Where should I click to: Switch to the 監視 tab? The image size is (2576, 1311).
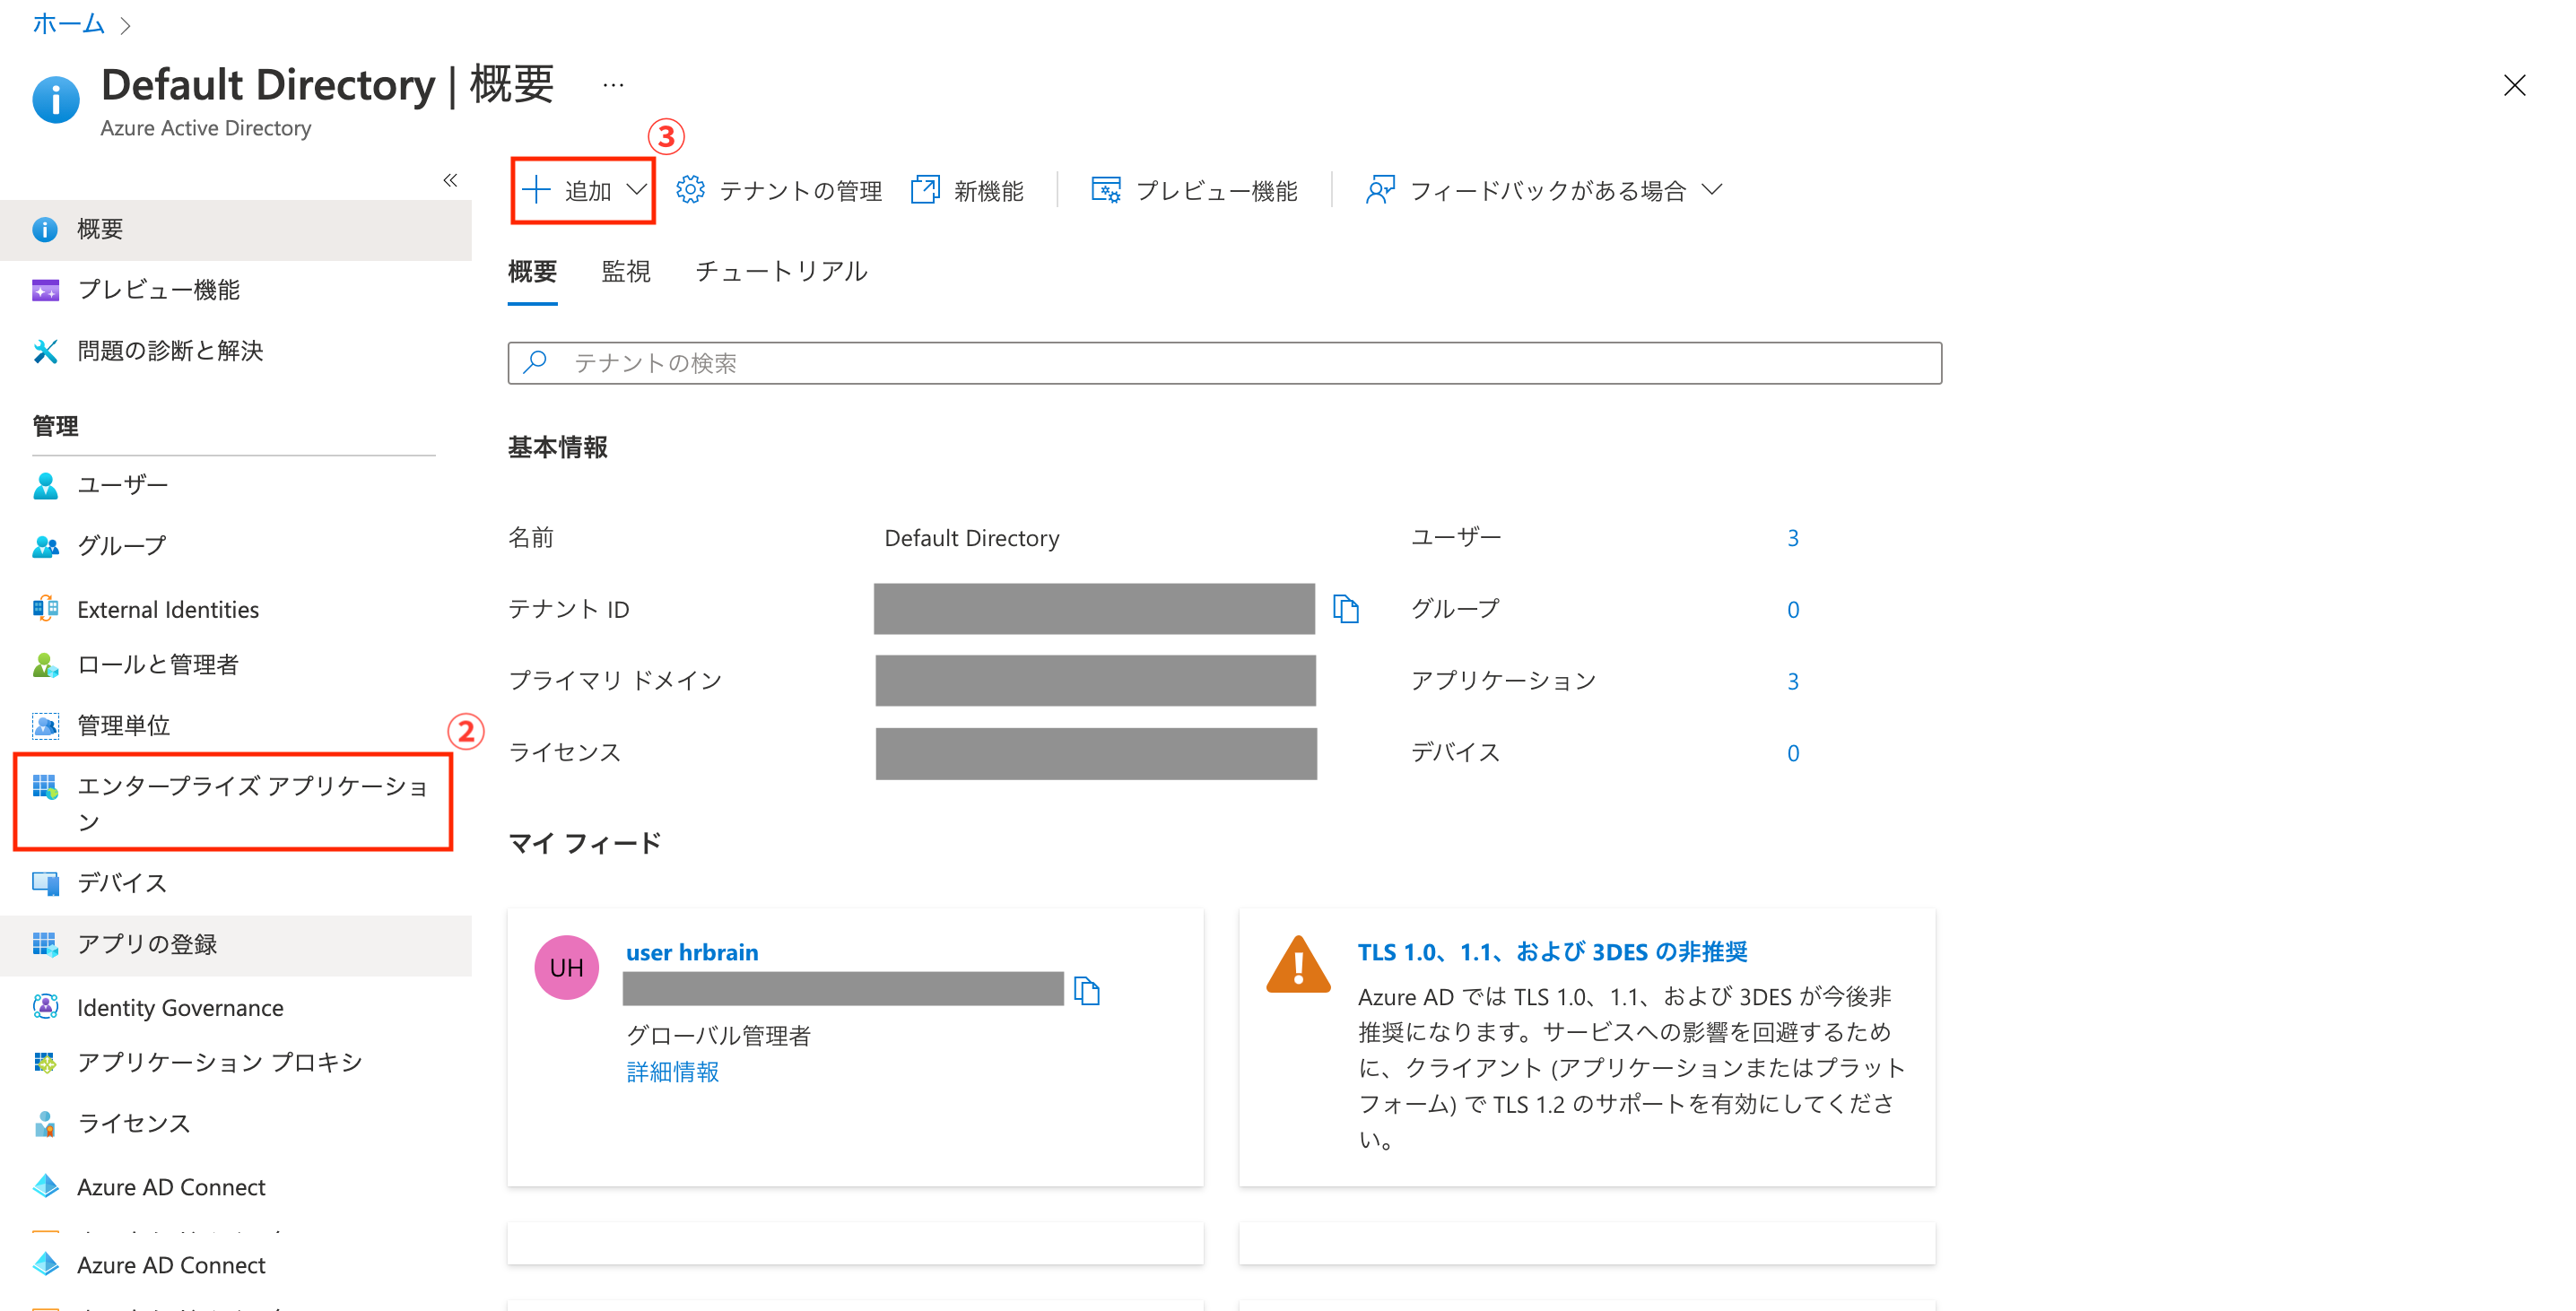coord(626,271)
